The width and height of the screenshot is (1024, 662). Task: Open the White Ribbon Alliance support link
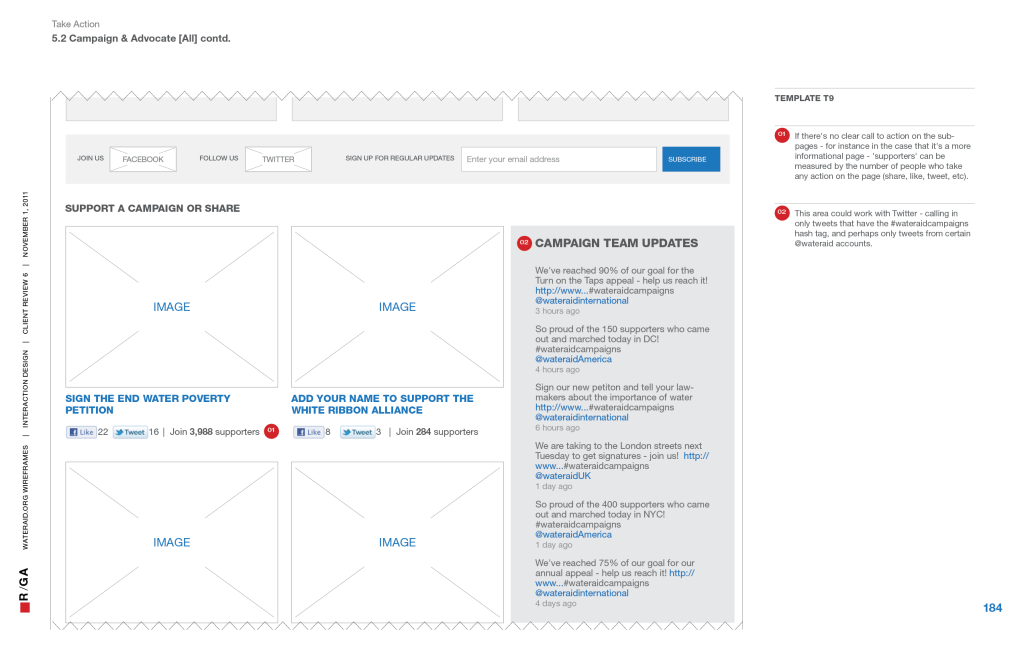[382, 404]
